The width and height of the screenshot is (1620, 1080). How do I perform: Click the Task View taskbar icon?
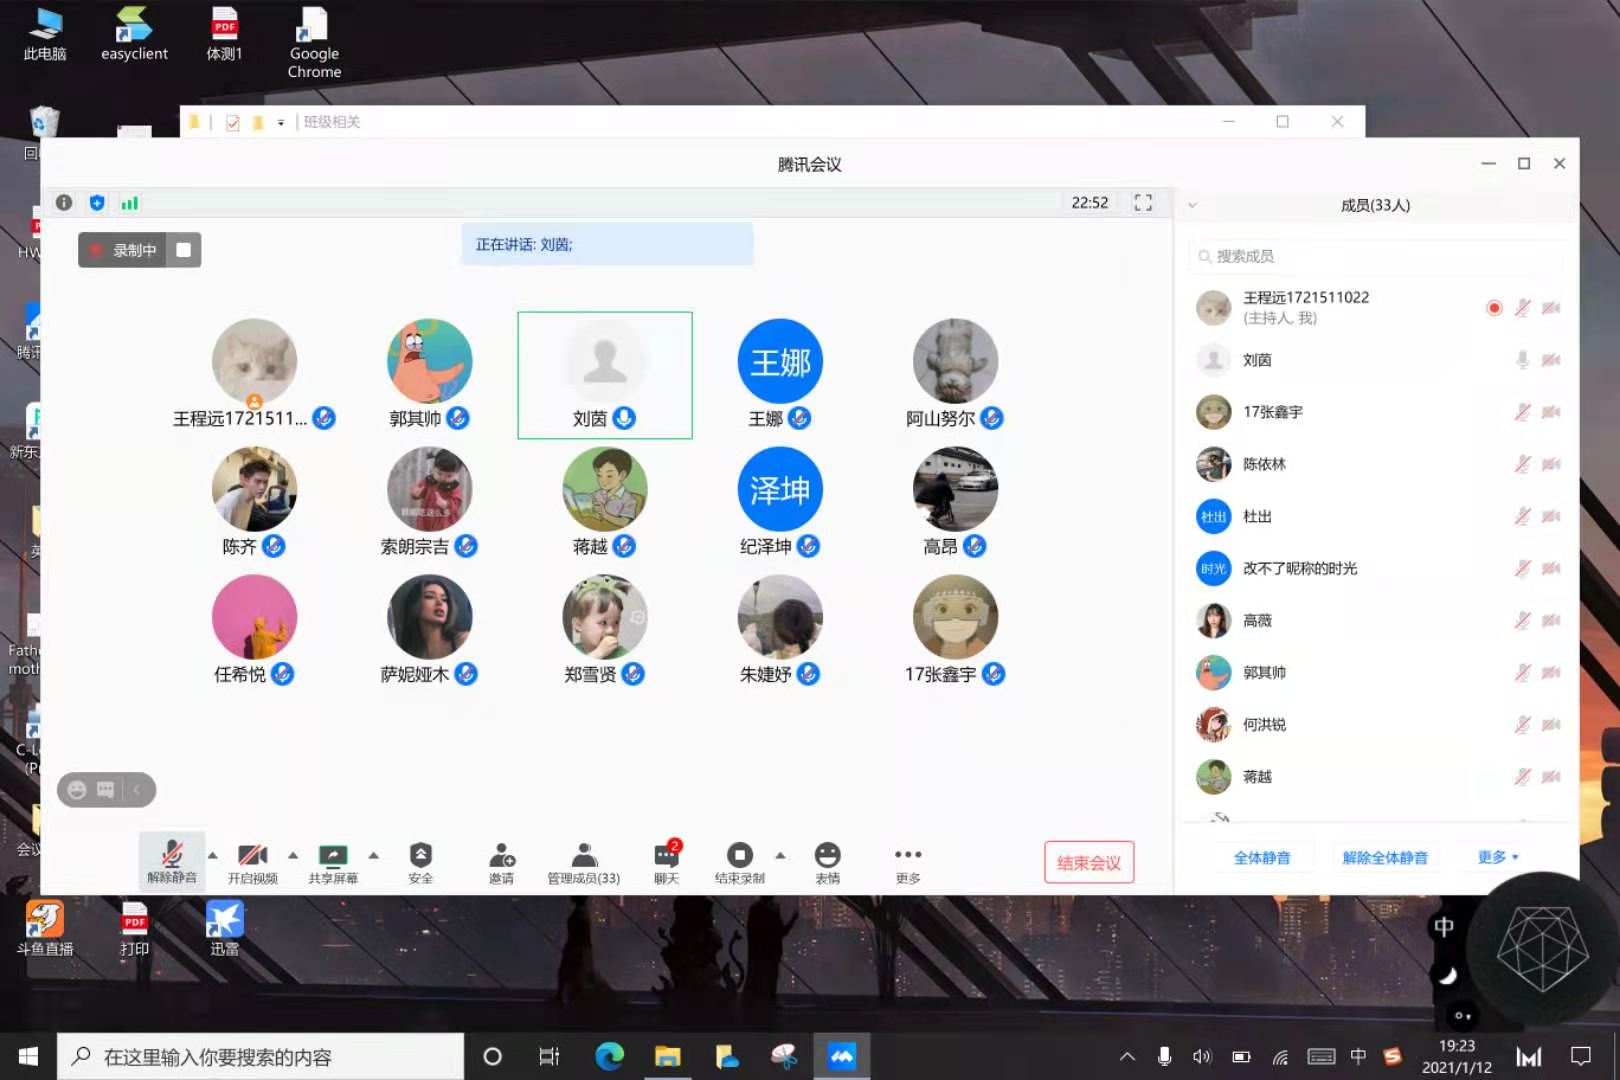(x=549, y=1057)
